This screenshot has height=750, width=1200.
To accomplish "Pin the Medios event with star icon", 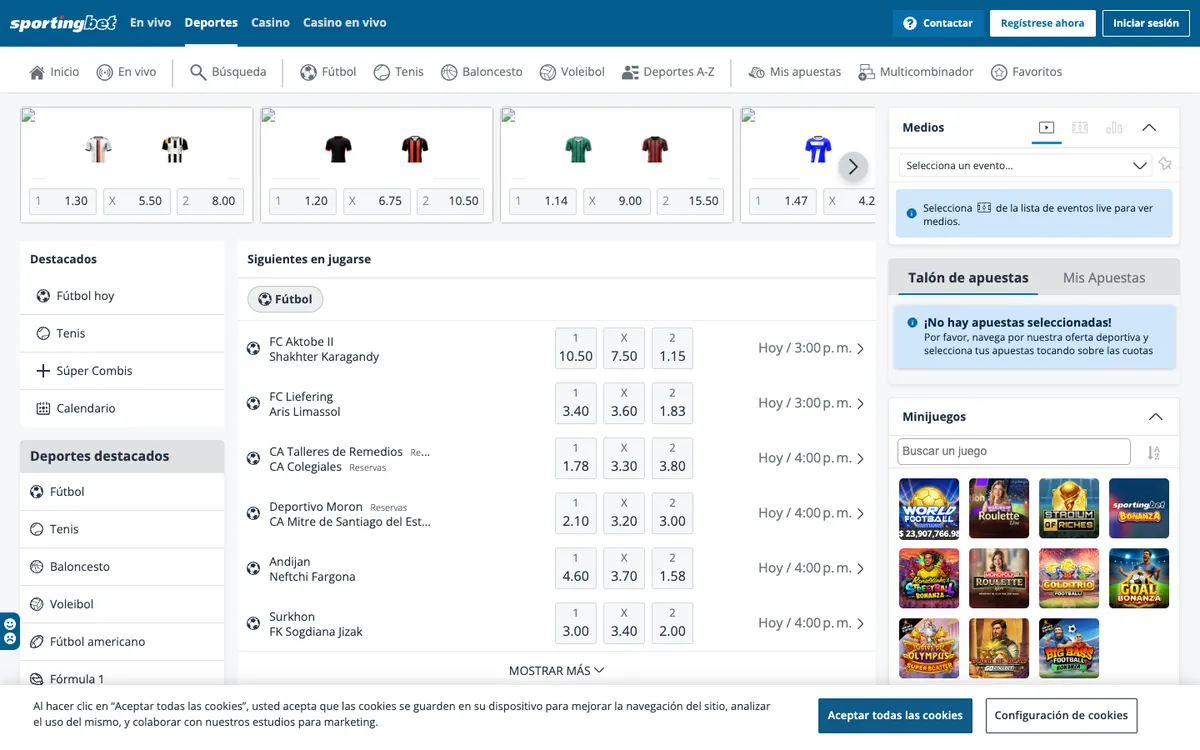I will (x=1165, y=164).
